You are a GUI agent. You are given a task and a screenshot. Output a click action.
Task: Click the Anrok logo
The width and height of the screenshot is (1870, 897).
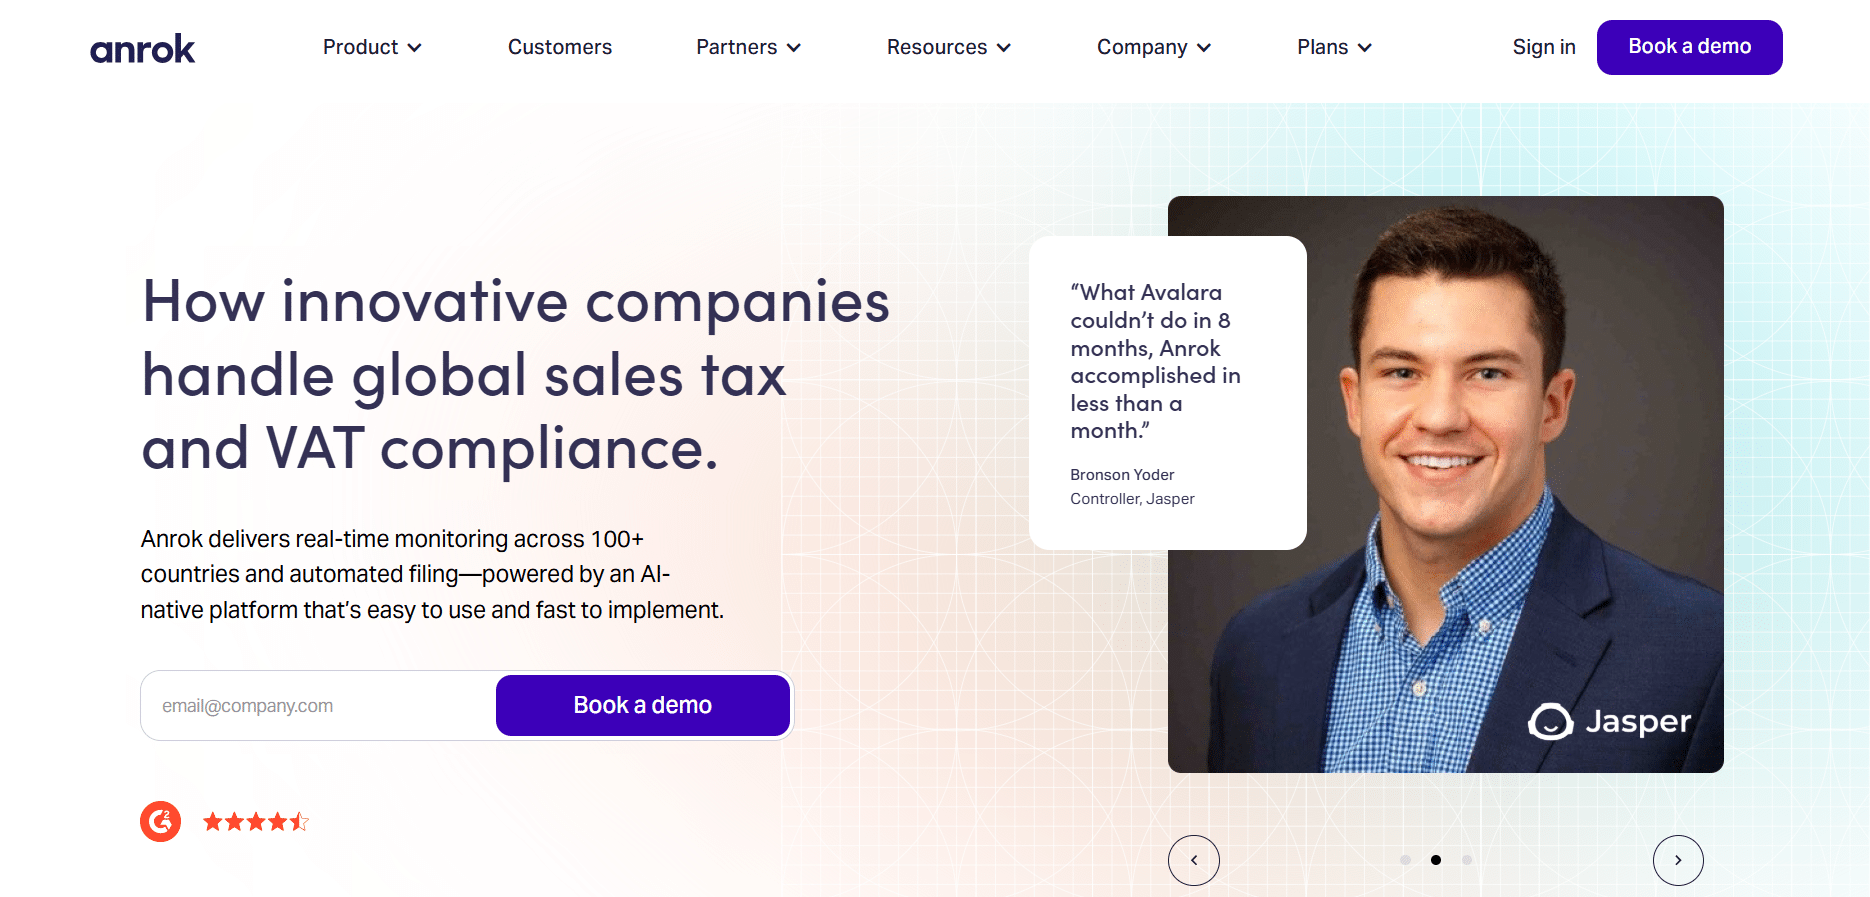pyautogui.click(x=142, y=48)
